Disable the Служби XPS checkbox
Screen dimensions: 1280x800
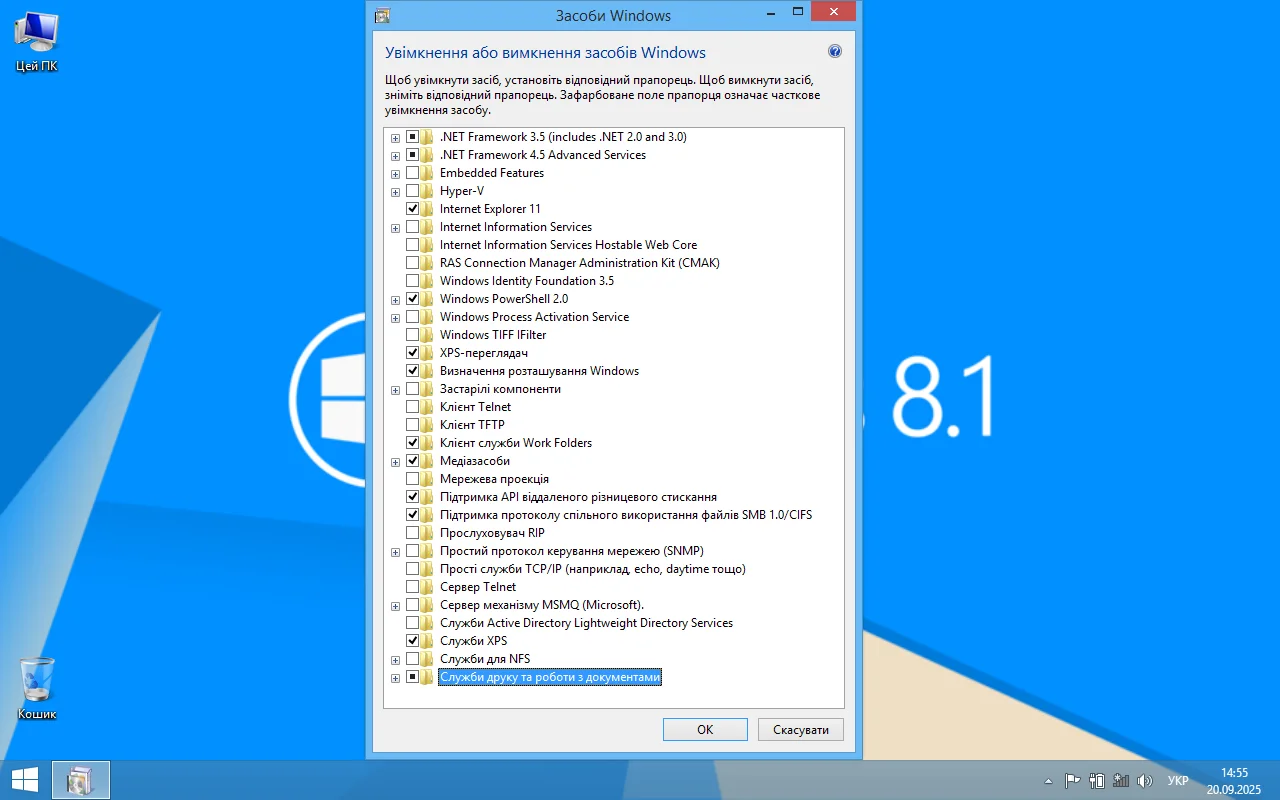coord(412,641)
